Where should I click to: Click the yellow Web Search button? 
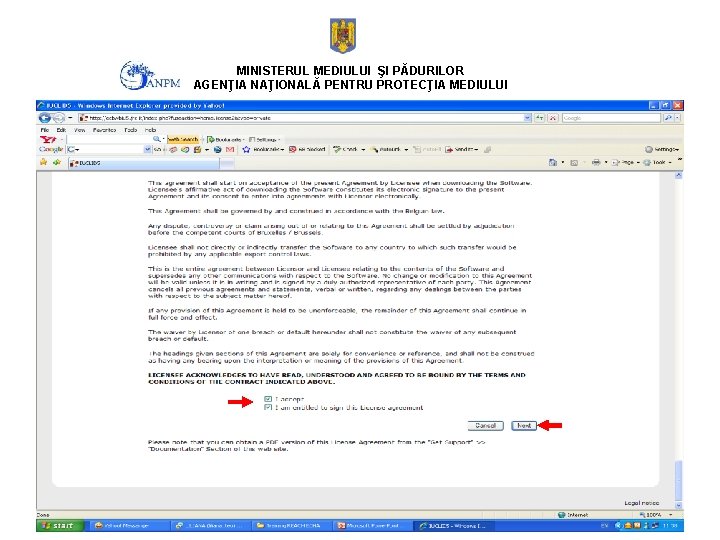click(x=183, y=139)
